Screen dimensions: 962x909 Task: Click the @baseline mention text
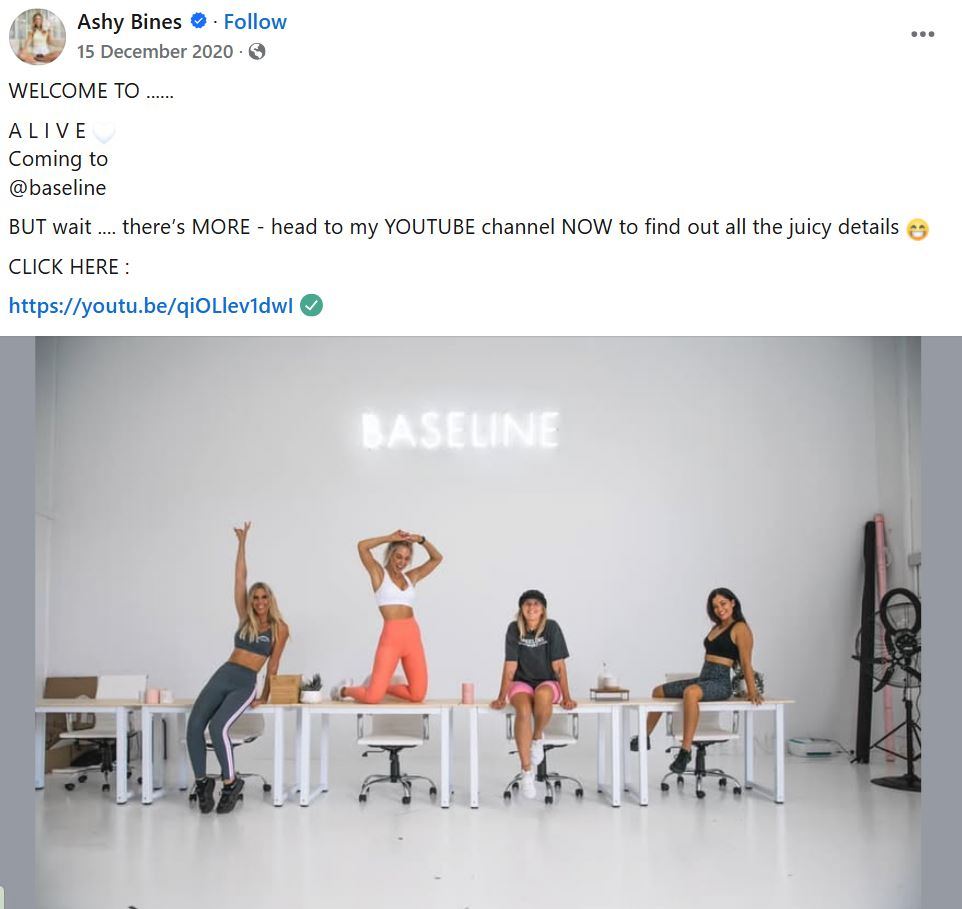tap(57, 188)
